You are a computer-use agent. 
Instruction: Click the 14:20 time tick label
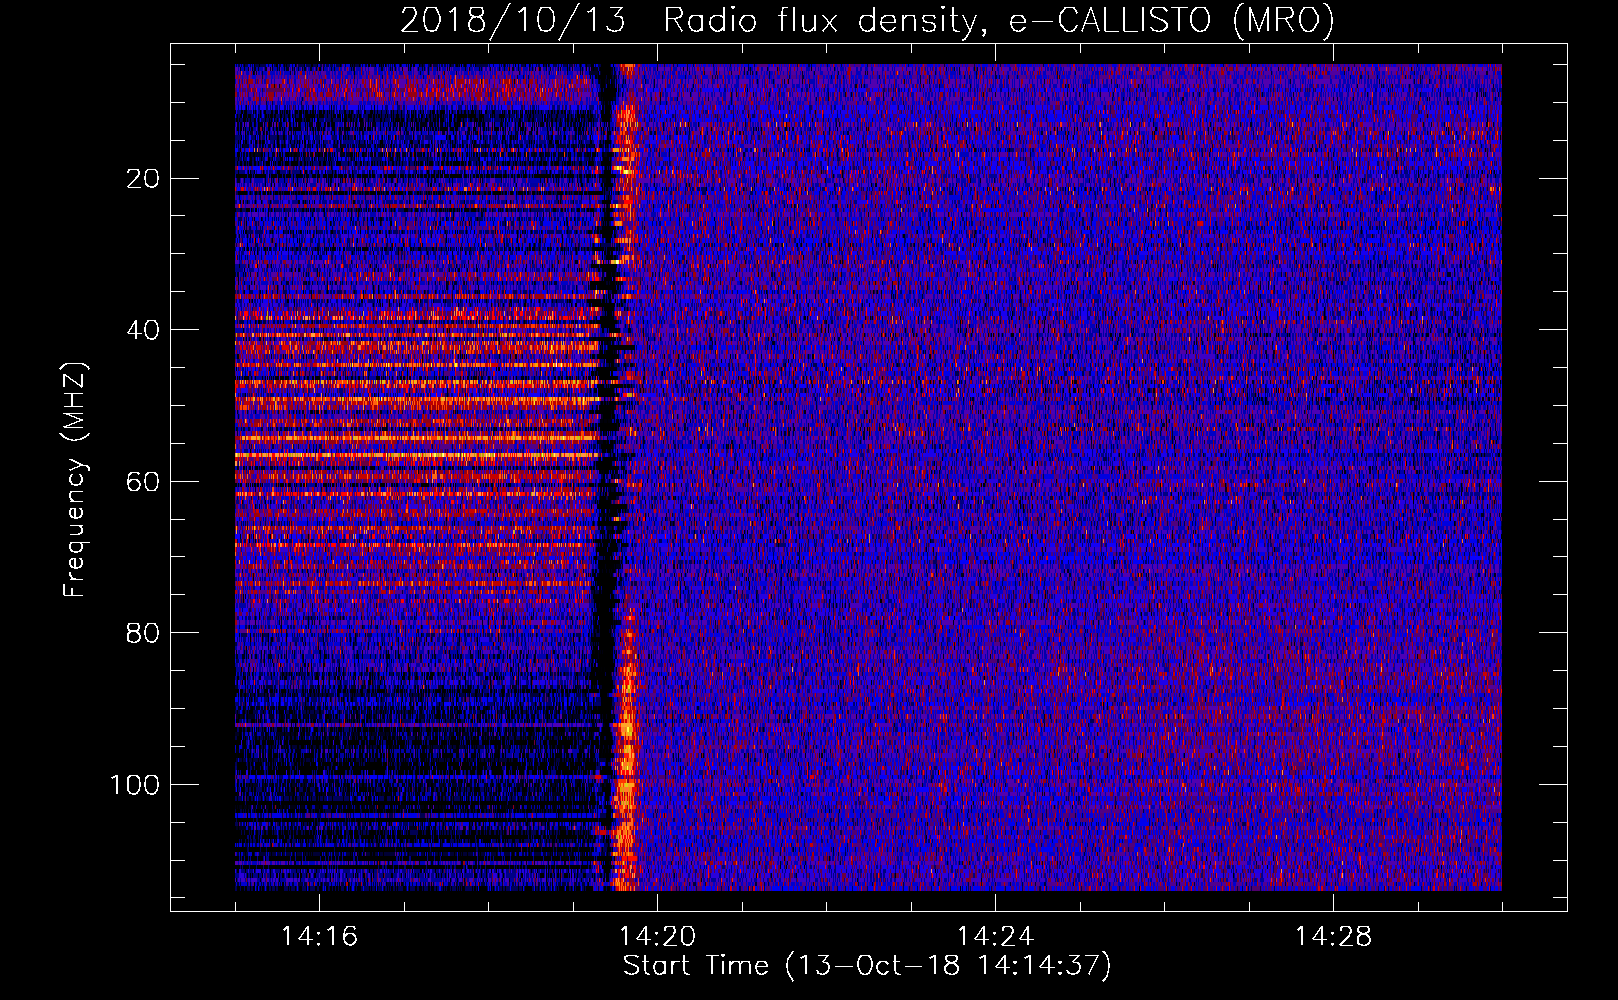pyautogui.click(x=657, y=937)
